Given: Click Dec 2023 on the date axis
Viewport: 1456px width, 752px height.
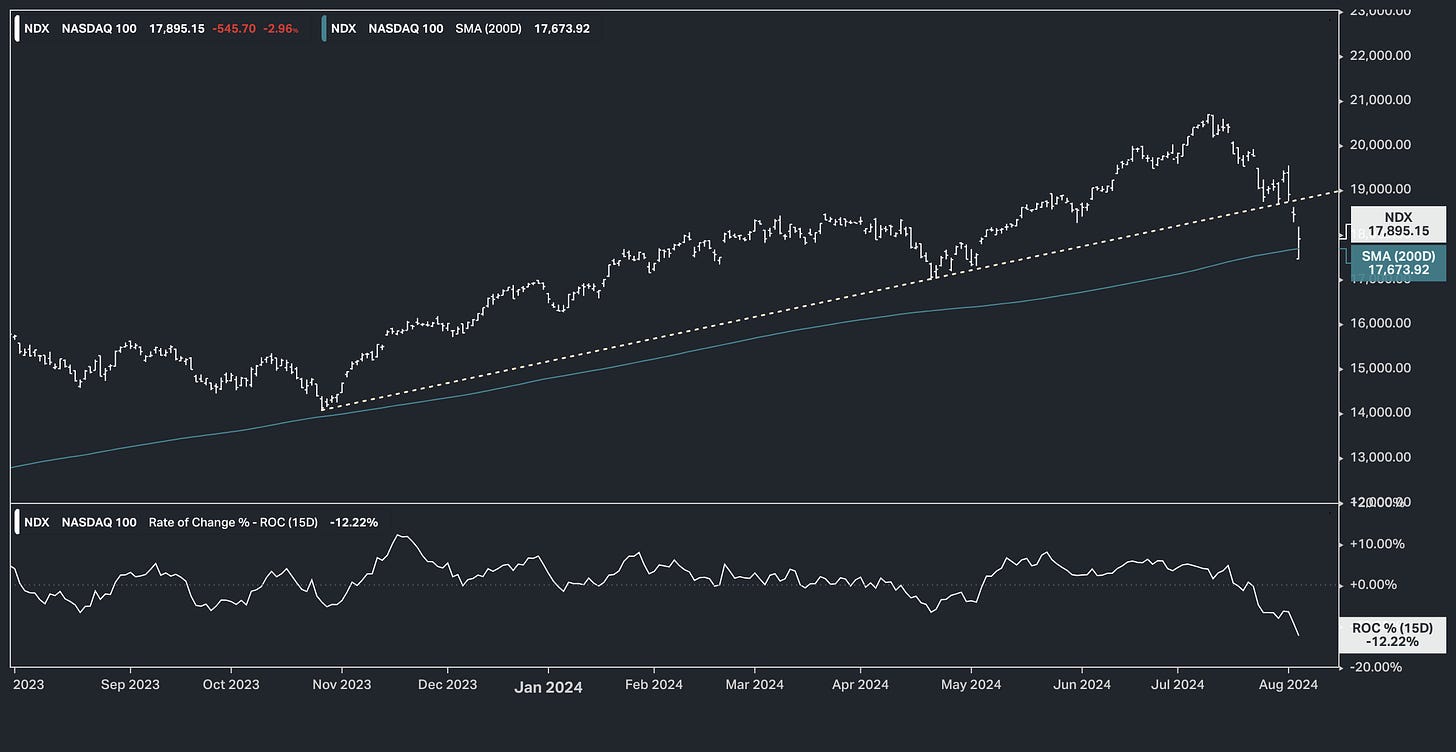Looking at the screenshot, I should tap(448, 685).
